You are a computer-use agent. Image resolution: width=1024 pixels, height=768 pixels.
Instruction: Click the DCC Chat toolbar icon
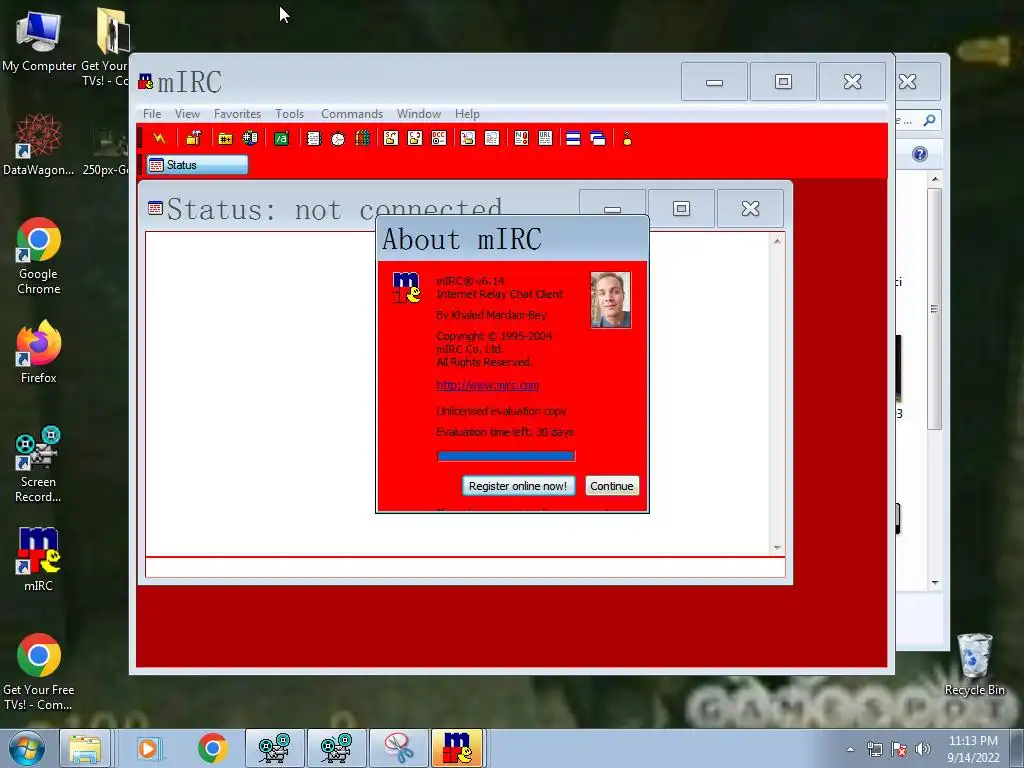click(x=415, y=138)
